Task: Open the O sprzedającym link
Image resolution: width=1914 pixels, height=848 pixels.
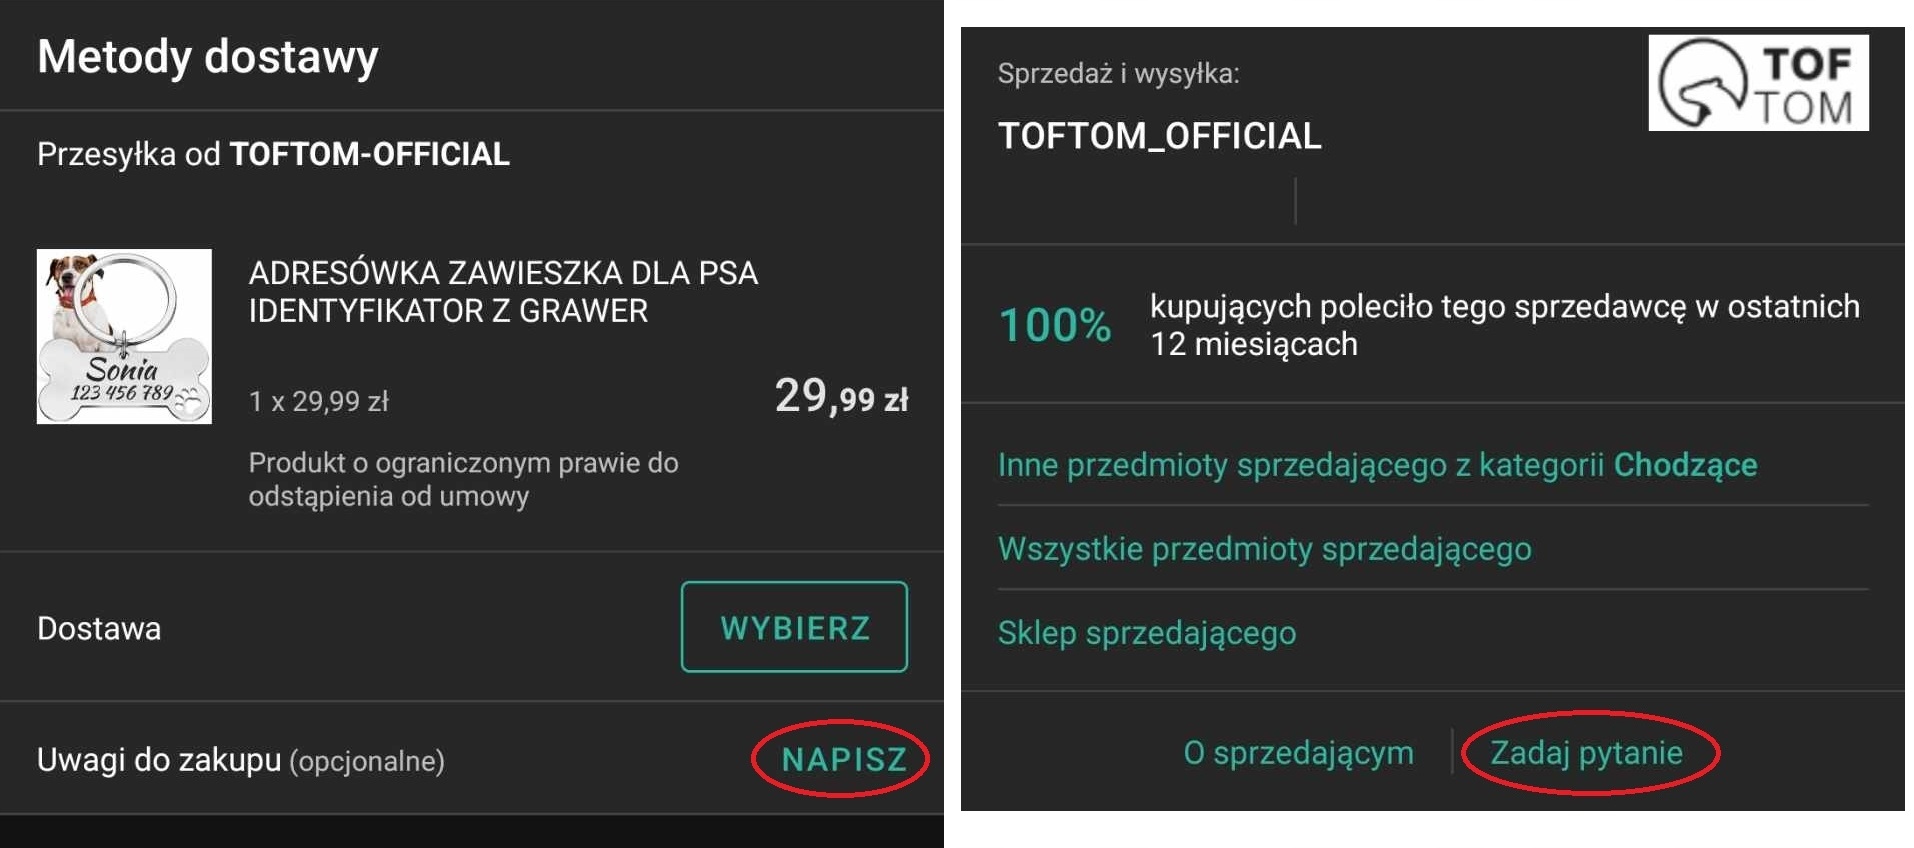Action: pyautogui.click(x=1298, y=753)
